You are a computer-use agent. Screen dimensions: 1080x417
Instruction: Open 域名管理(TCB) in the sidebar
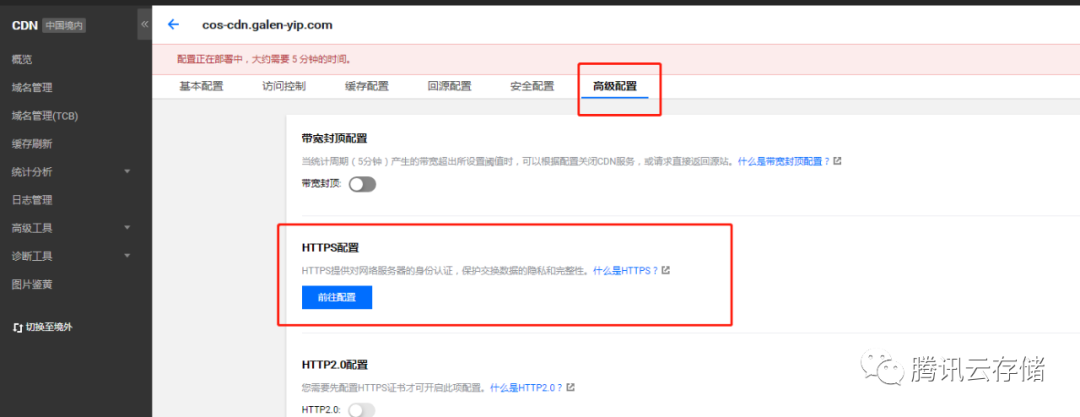(45, 116)
